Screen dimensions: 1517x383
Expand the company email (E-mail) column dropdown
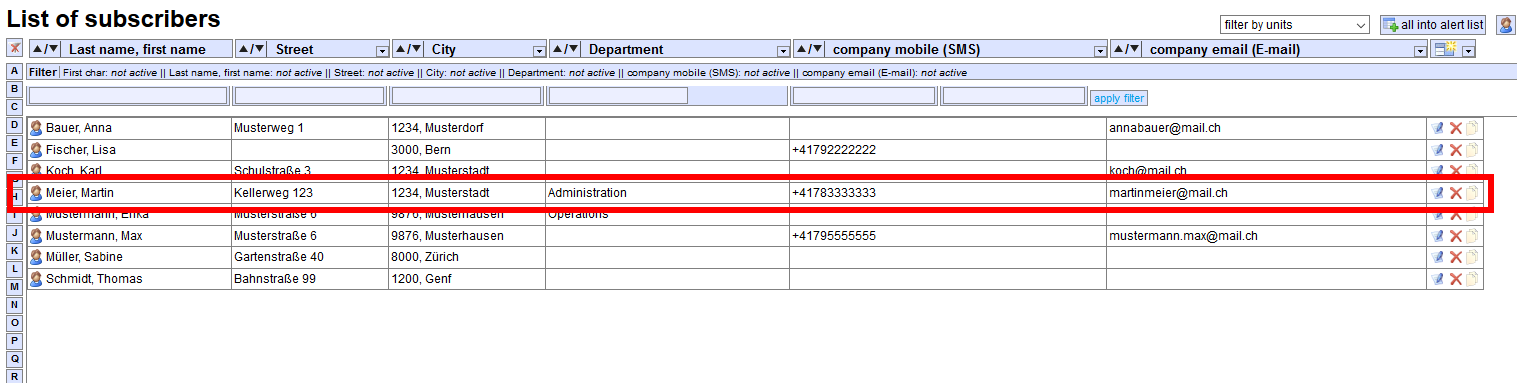click(x=1420, y=50)
